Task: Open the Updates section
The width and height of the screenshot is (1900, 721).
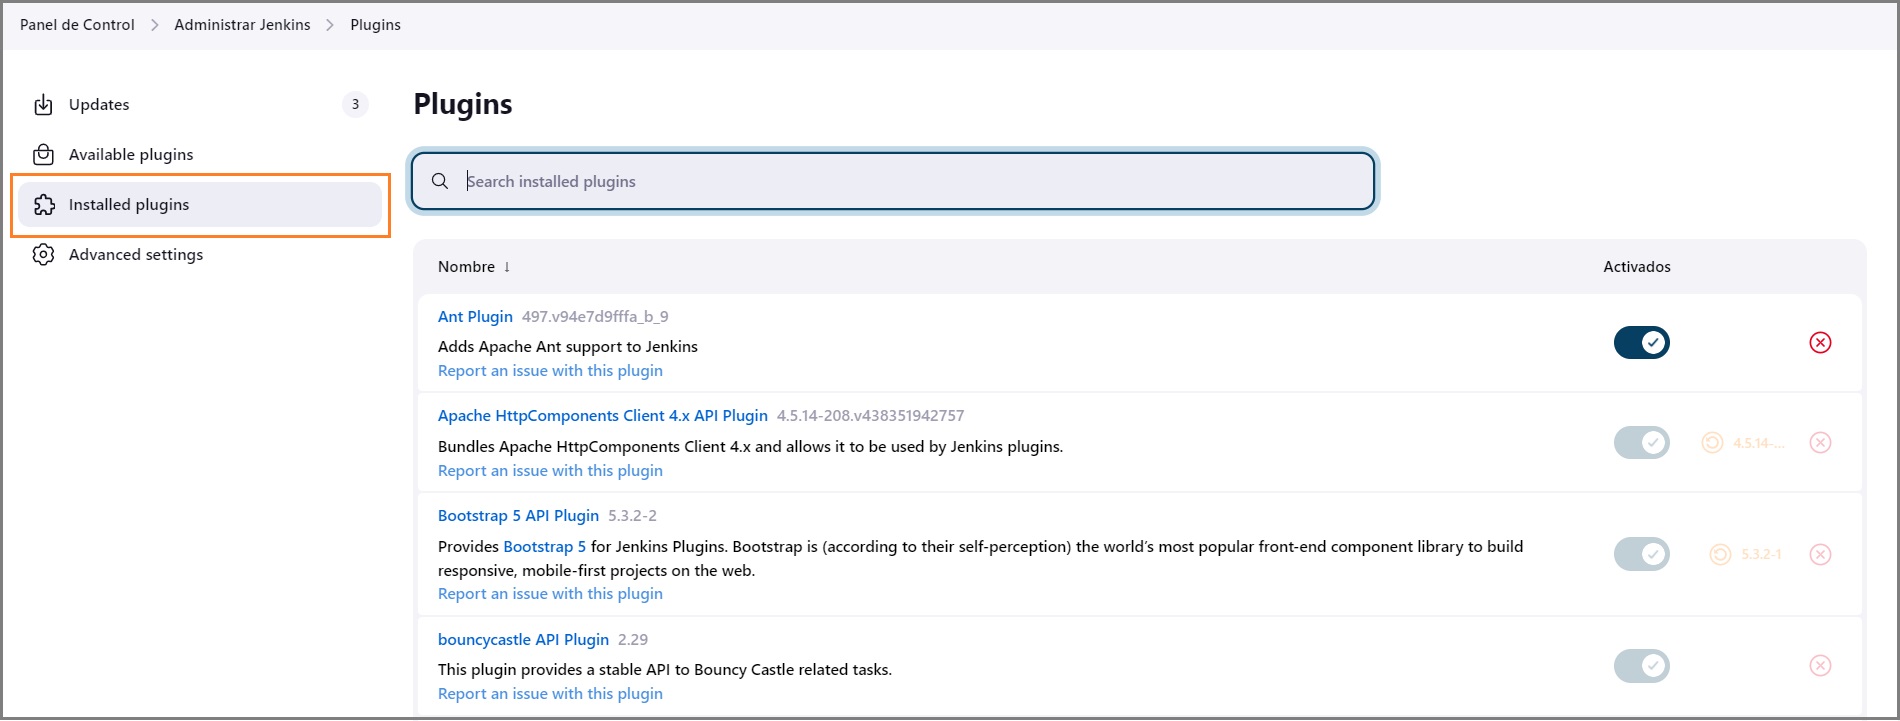Action: (200, 105)
